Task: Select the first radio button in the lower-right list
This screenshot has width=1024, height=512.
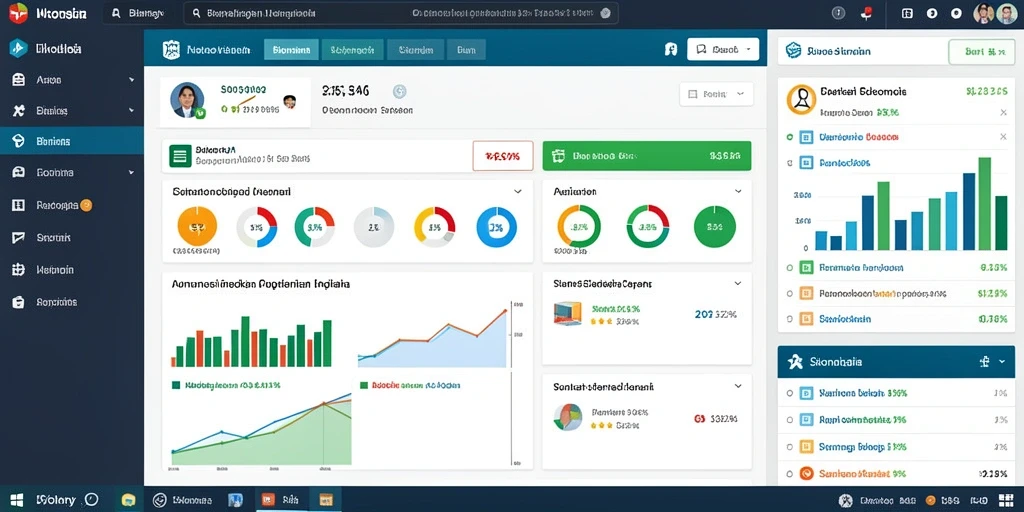Action: tap(790, 393)
